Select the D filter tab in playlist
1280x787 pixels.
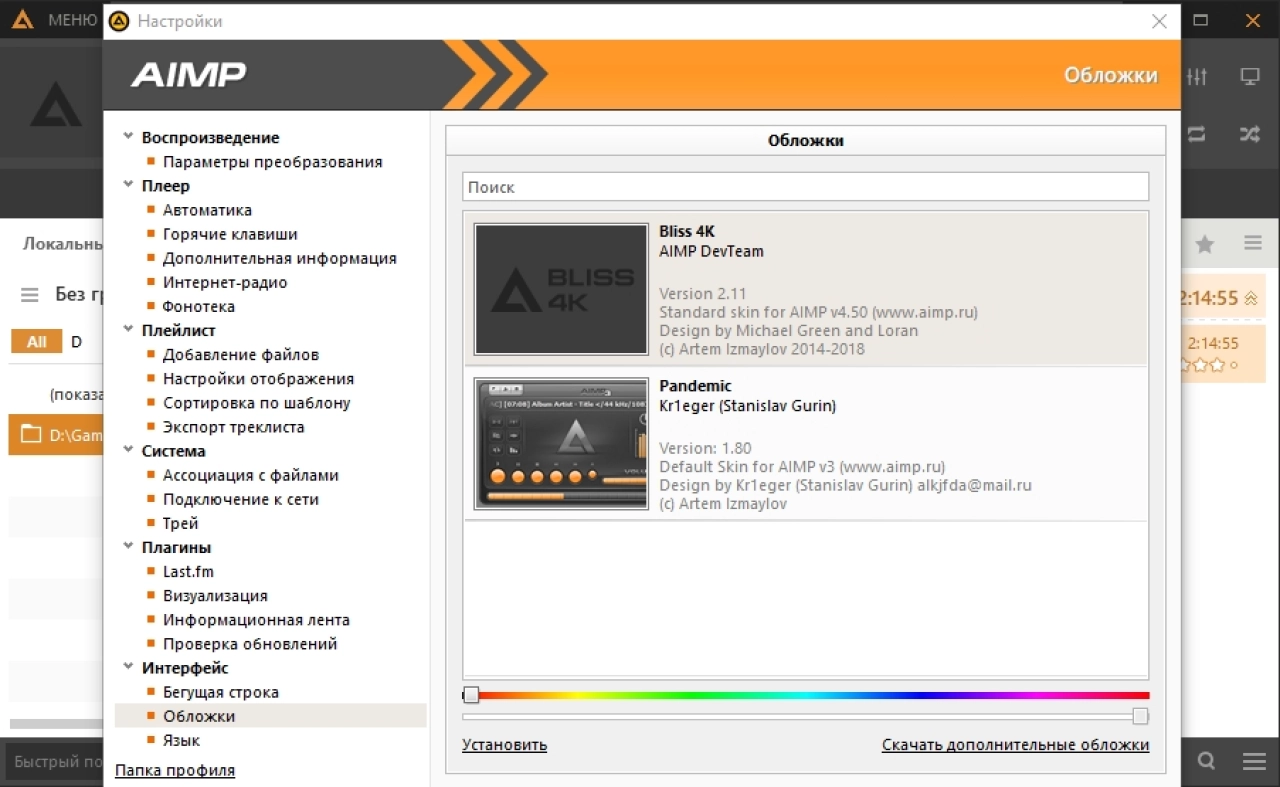[x=76, y=342]
